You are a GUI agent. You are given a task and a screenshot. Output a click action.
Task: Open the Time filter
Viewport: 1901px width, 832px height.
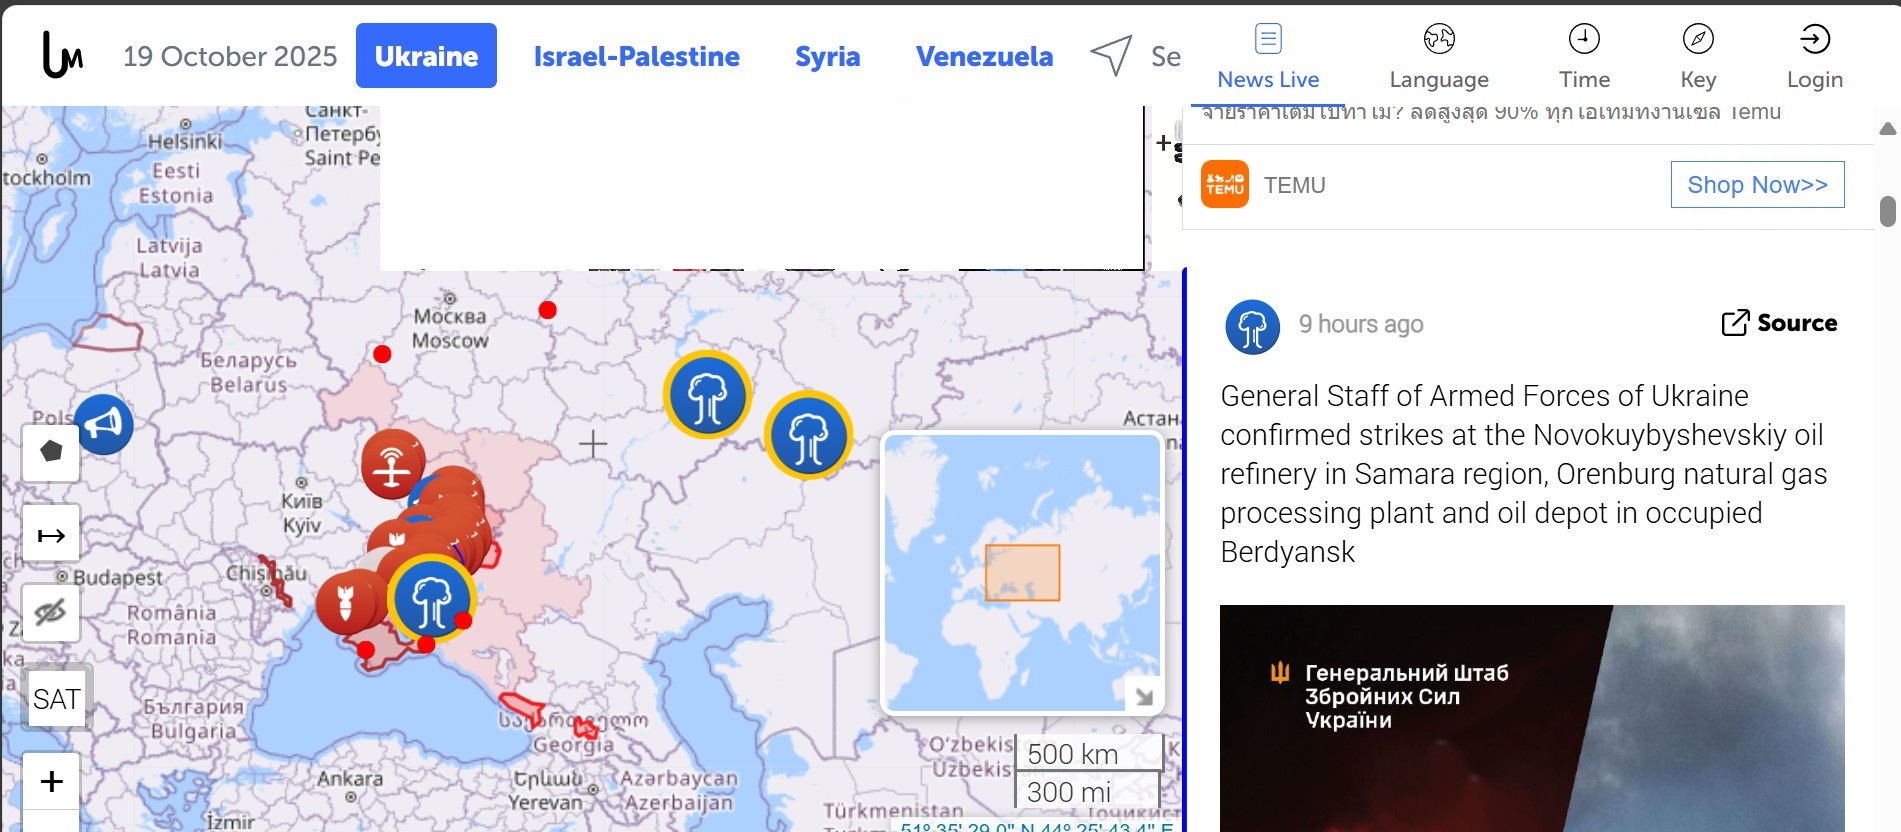(x=1584, y=57)
